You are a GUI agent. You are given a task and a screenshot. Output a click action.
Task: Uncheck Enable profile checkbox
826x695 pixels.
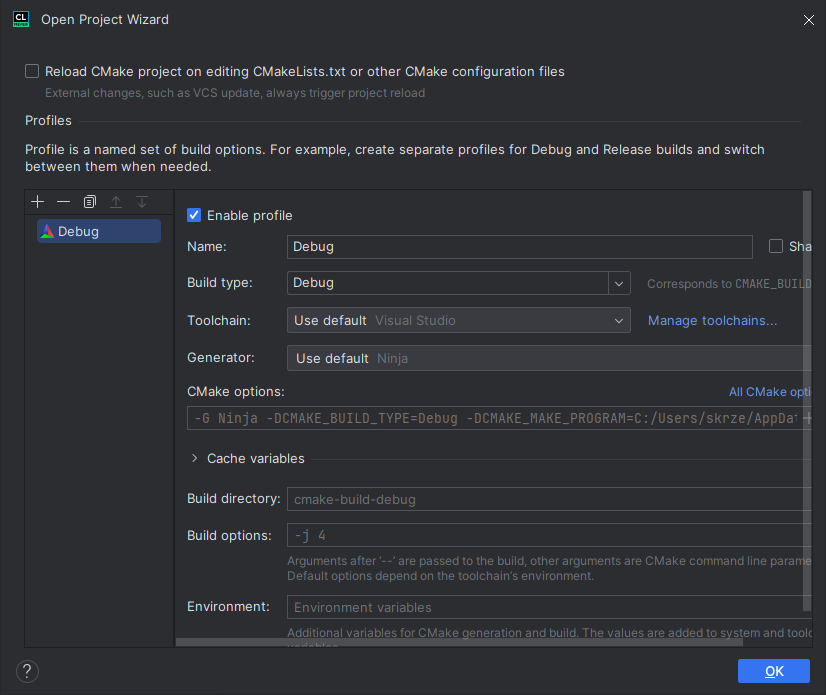(194, 215)
